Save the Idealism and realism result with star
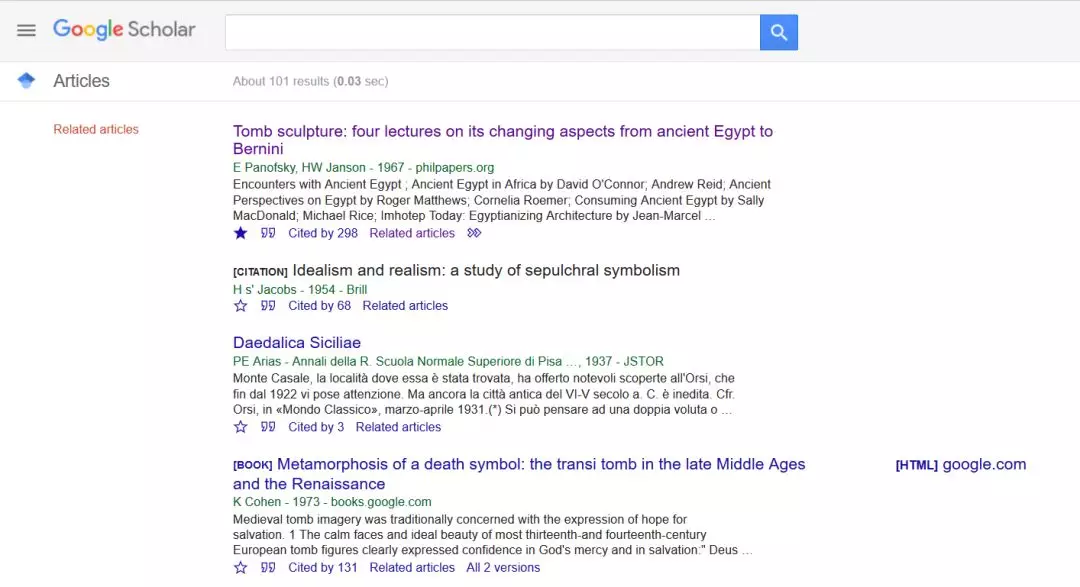Screen dimensions: 1080x587 240,306
